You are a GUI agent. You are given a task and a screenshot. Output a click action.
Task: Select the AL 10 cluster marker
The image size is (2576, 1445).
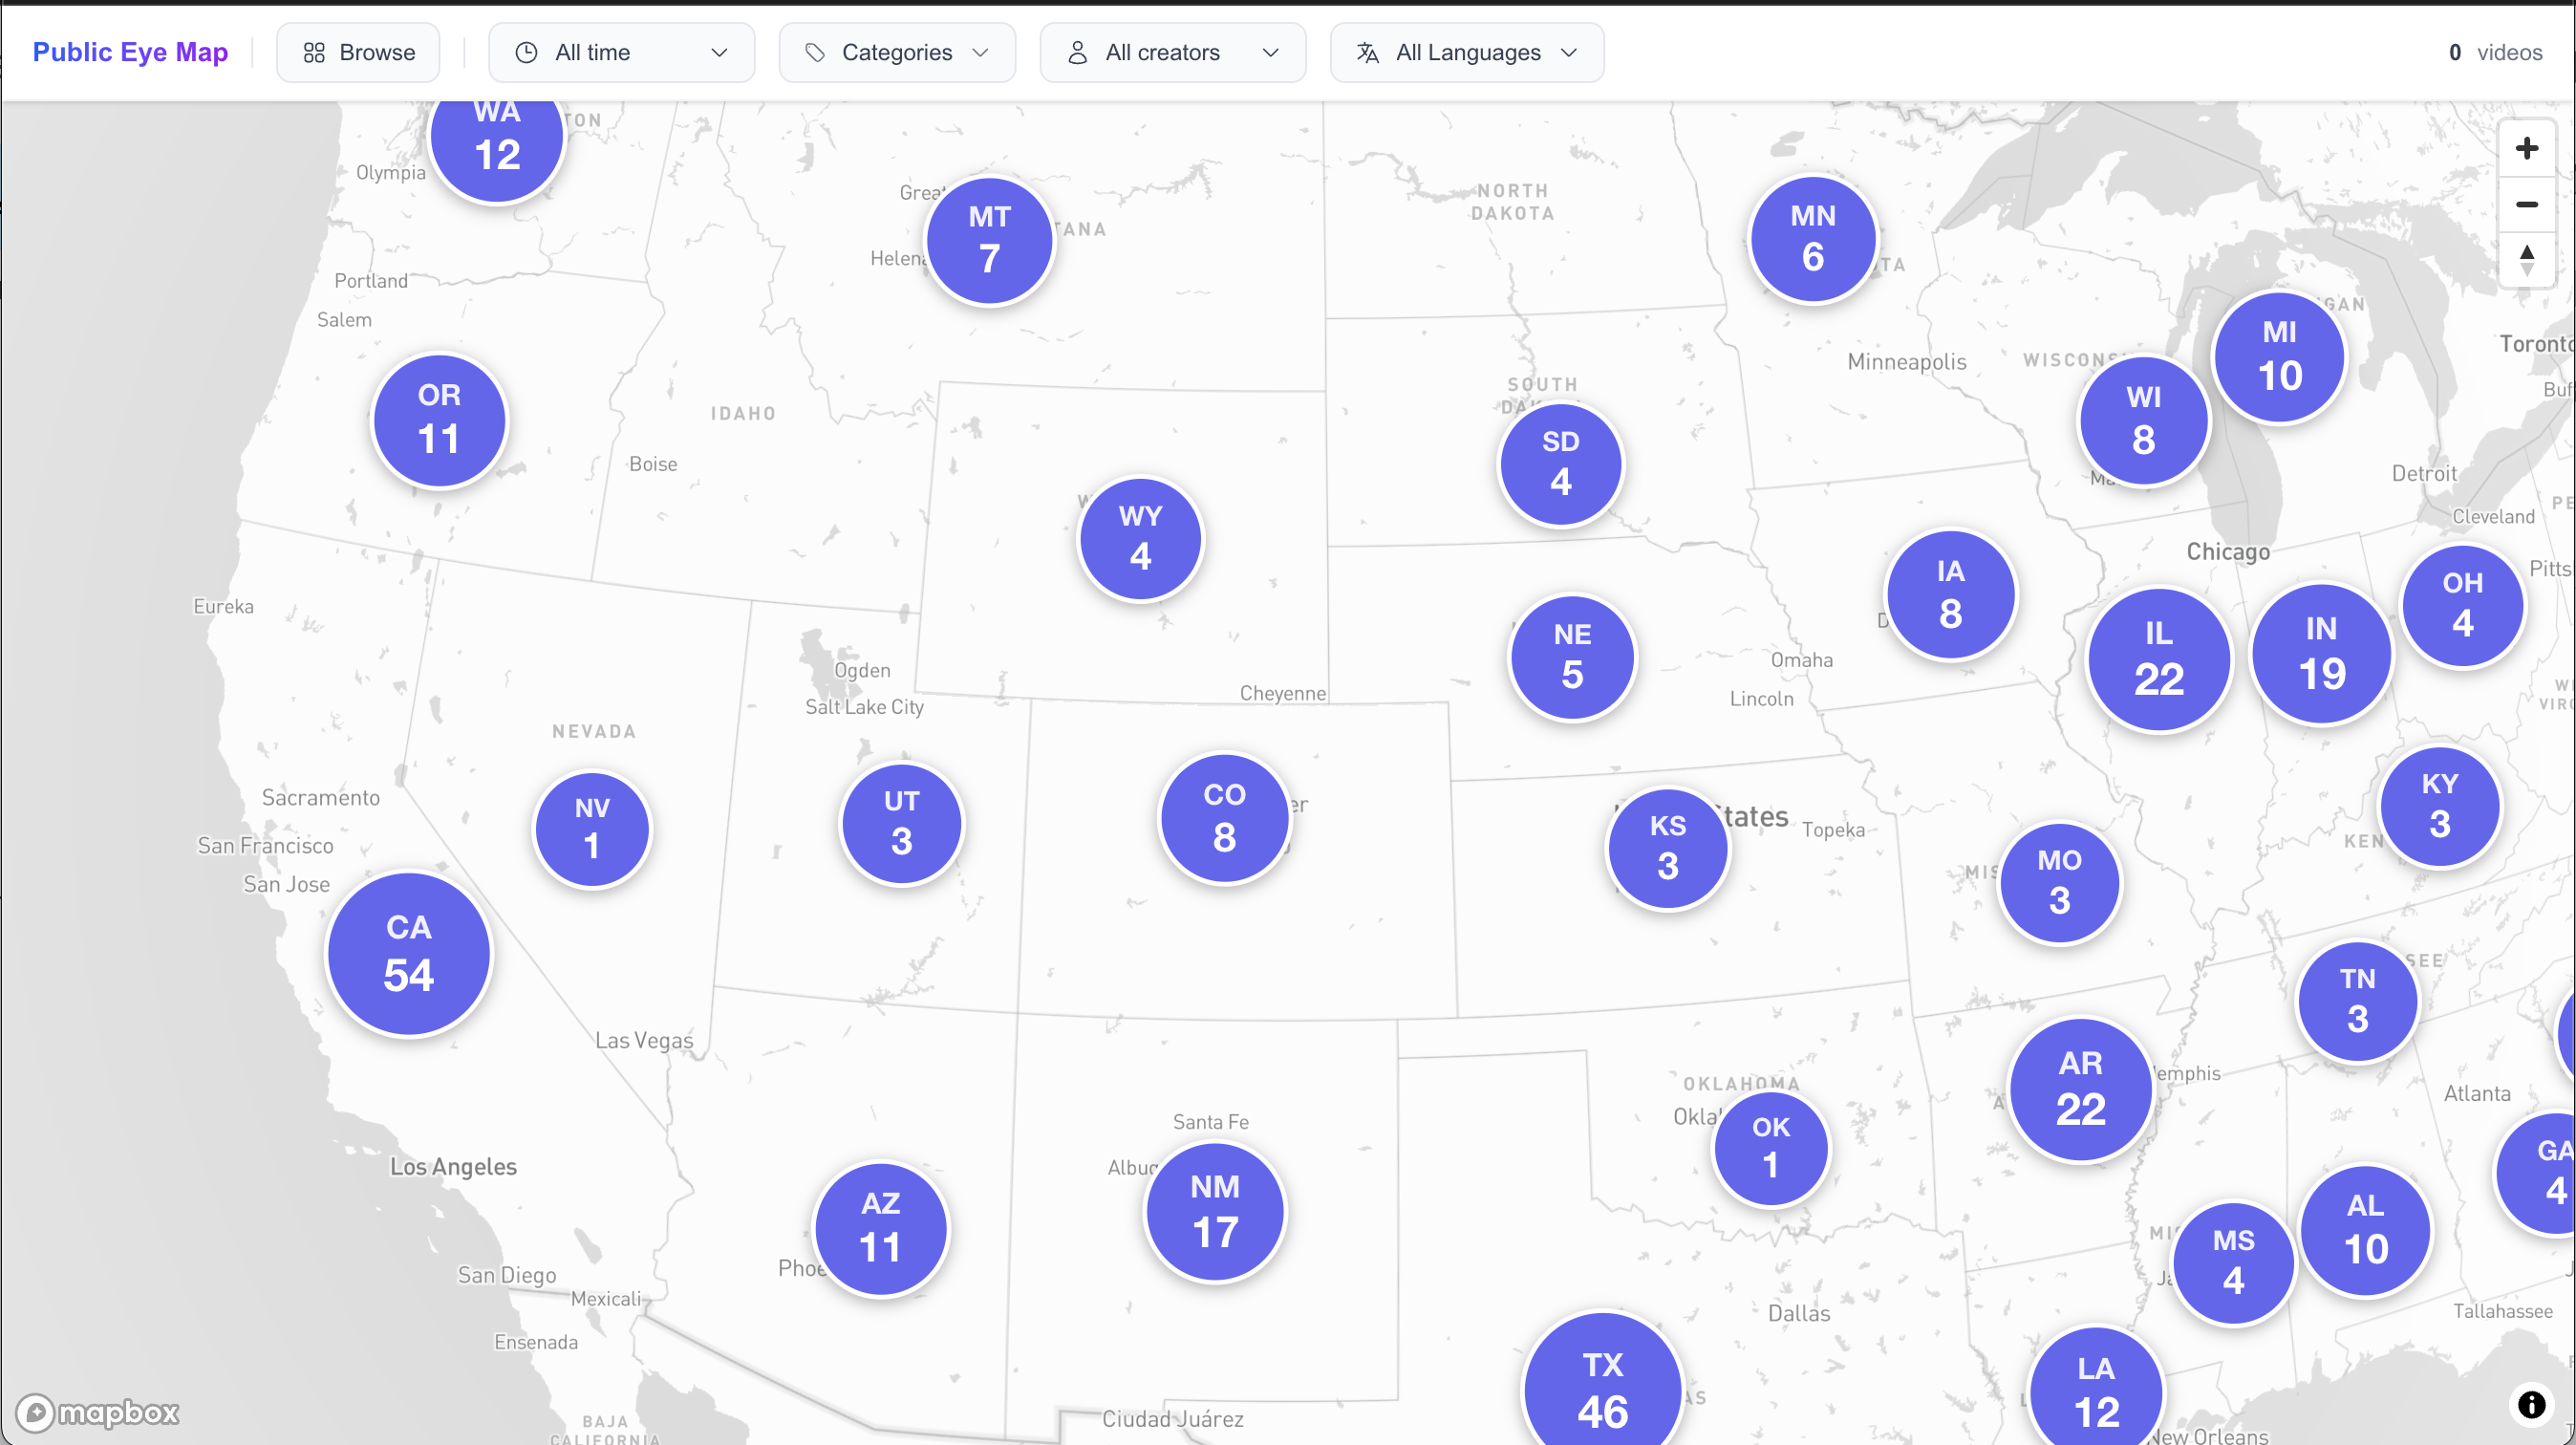coord(2365,1231)
